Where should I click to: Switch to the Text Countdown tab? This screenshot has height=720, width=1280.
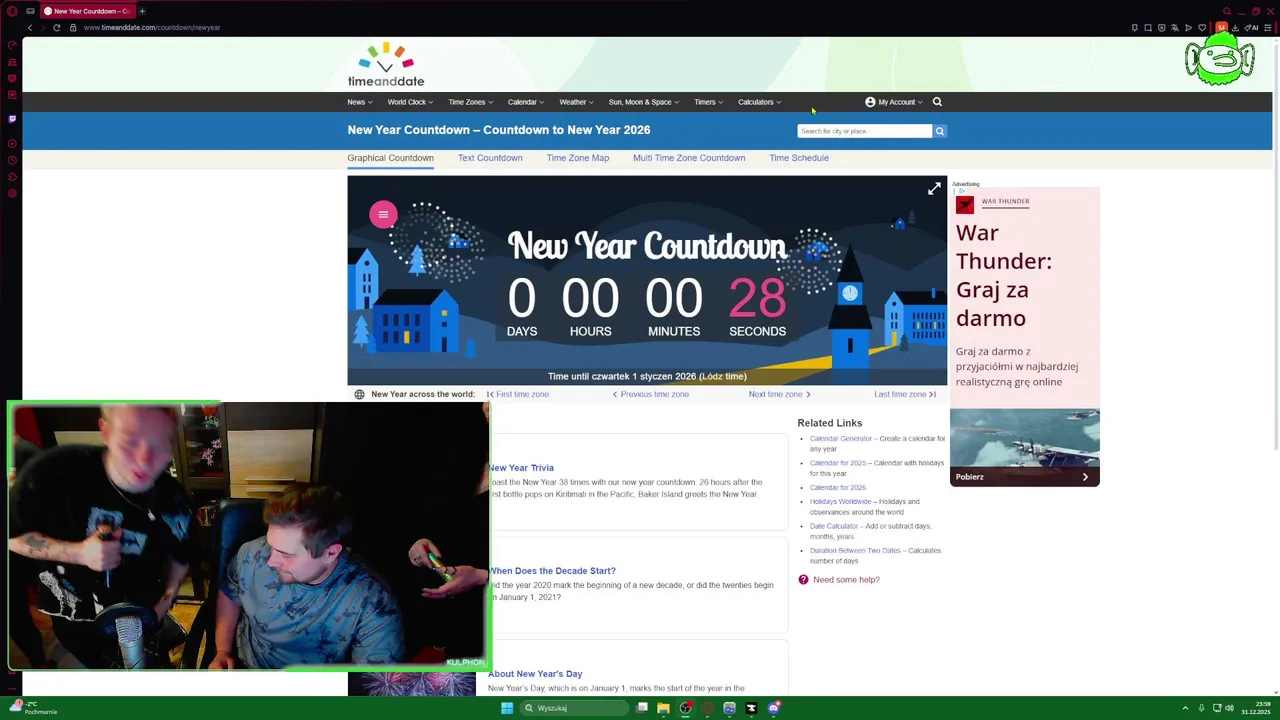point(490,158)
